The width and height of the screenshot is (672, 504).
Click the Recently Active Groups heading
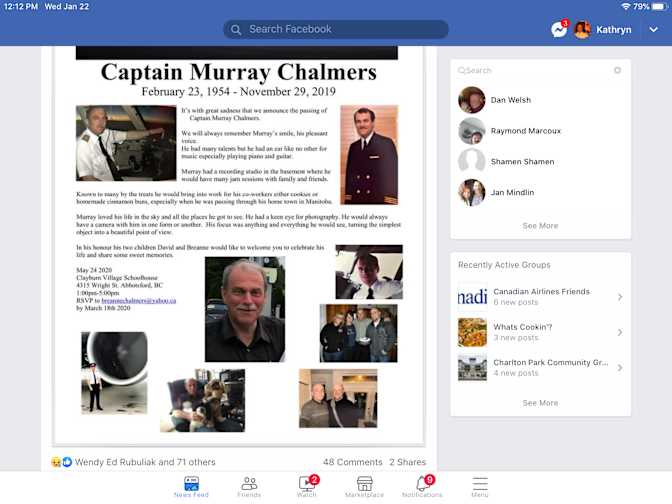(504, 265)
